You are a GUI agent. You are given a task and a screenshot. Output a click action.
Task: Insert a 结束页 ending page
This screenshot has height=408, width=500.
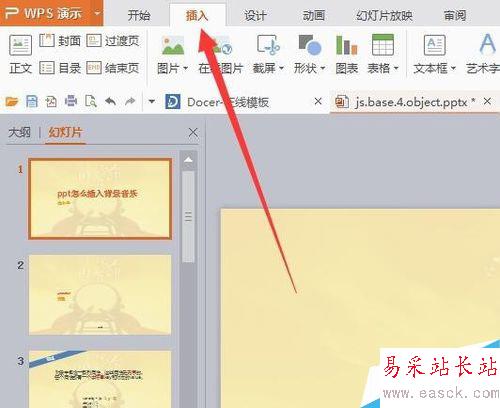pos(113,68)
